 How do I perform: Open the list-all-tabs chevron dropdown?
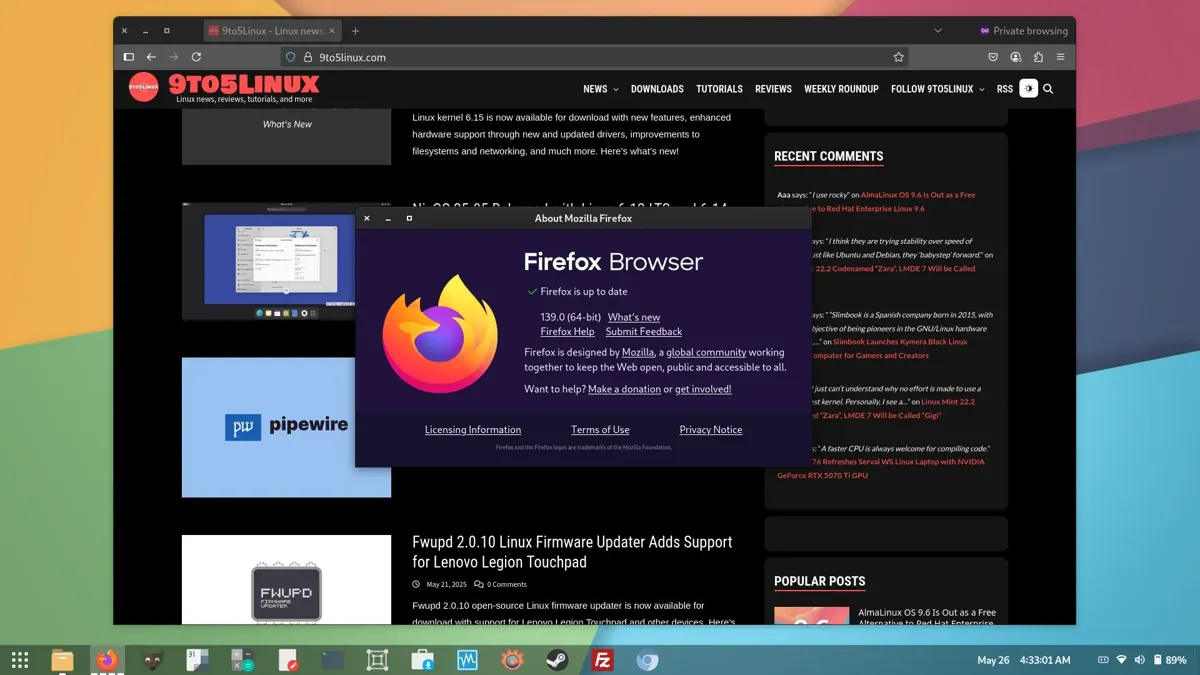point(938,30)
